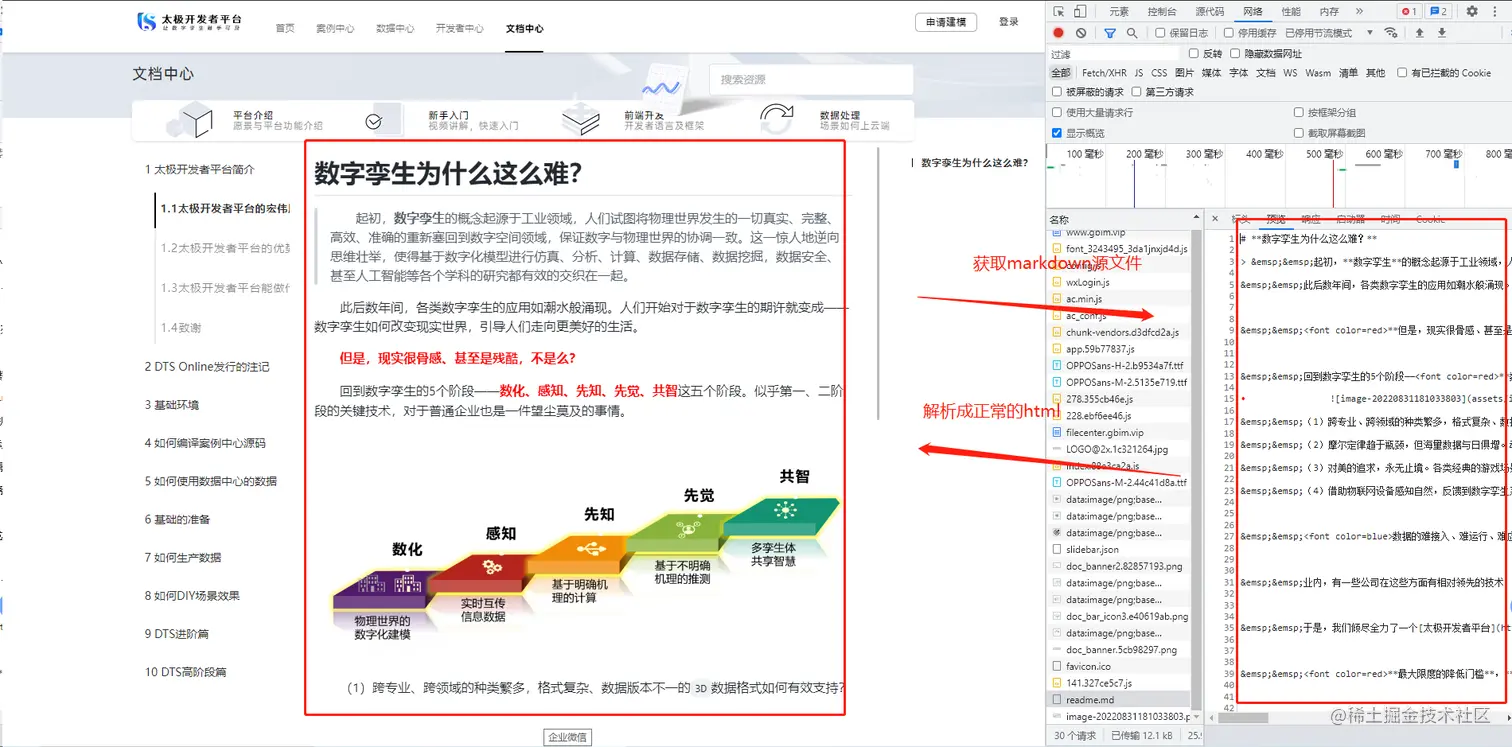Expand section 2 DTS Online发行的注记
The image size is (1512, 747).
pyautogui.click(x=207, y=367)
